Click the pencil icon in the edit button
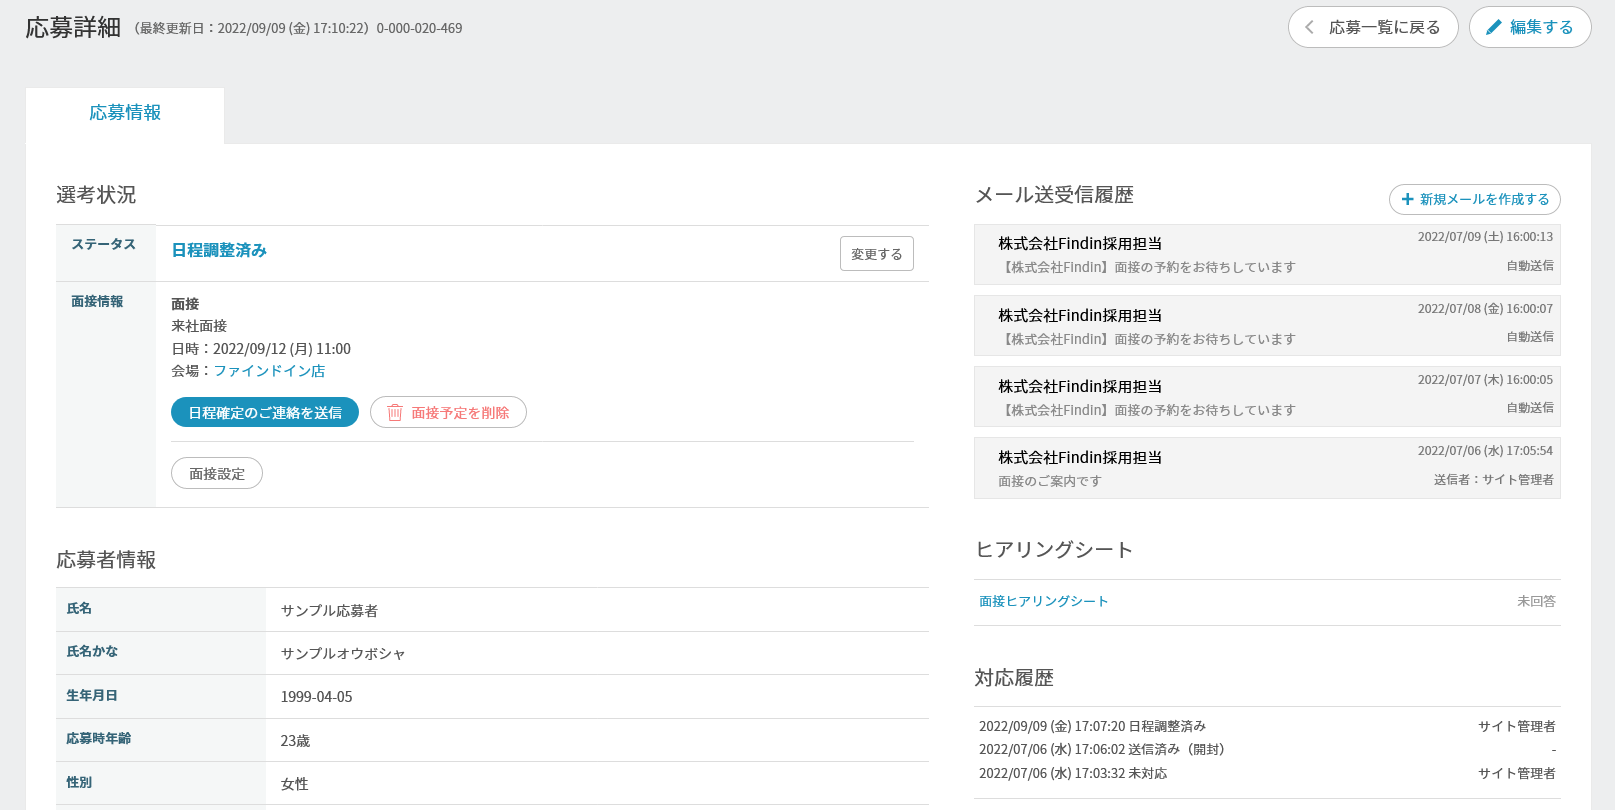This screenshot has width=1615, height=810. coord(1494,28)
